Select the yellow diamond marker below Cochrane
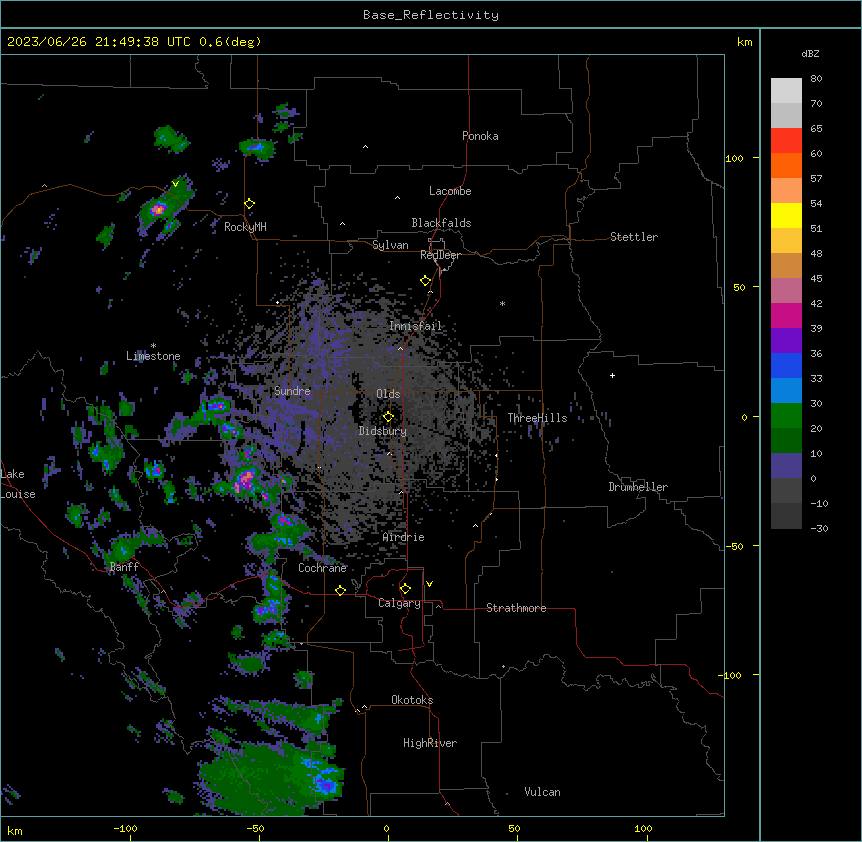 [x=340, y=590]
